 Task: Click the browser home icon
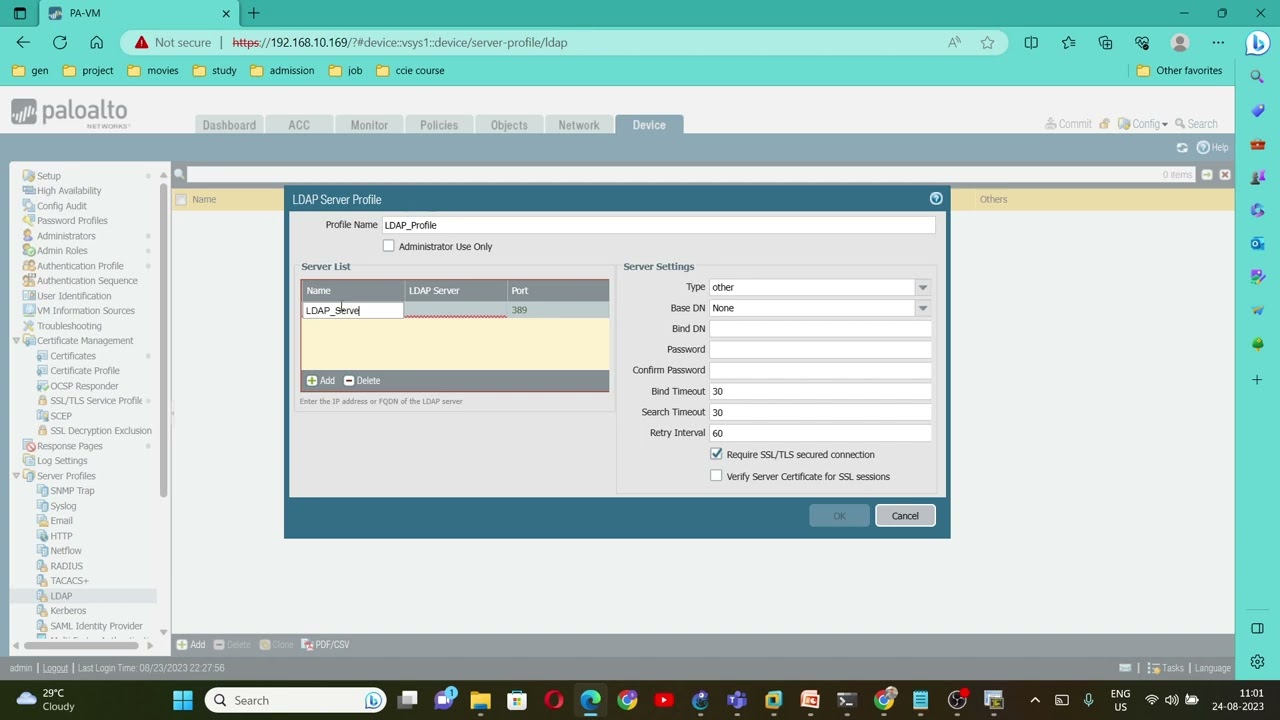coord(96,42)
